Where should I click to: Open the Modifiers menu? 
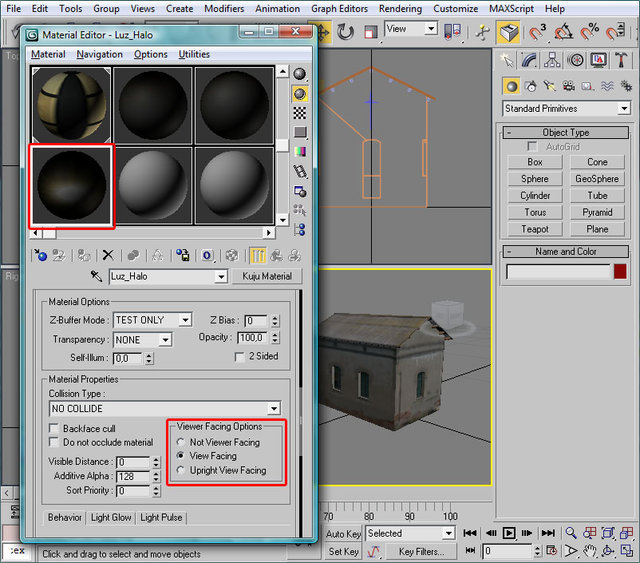[224, 8]
